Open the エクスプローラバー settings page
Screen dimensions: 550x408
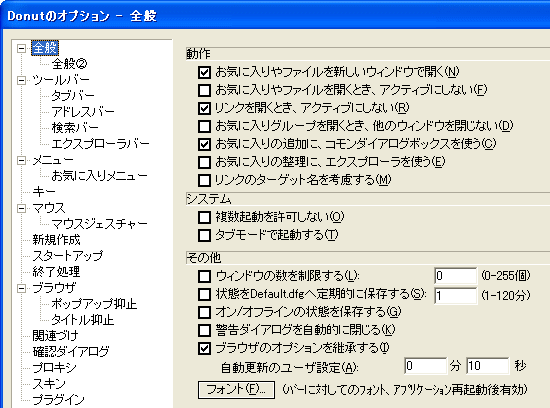[100, 144]
